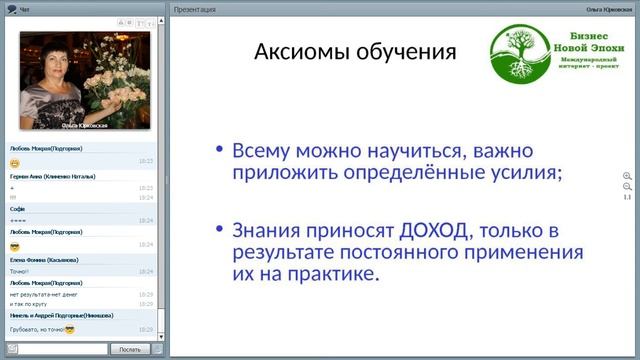Click first 'Любовь Мокрая(Подгорная)' name in chat
Viewport: 640px width, 360px height.
[x=46, y=149]
